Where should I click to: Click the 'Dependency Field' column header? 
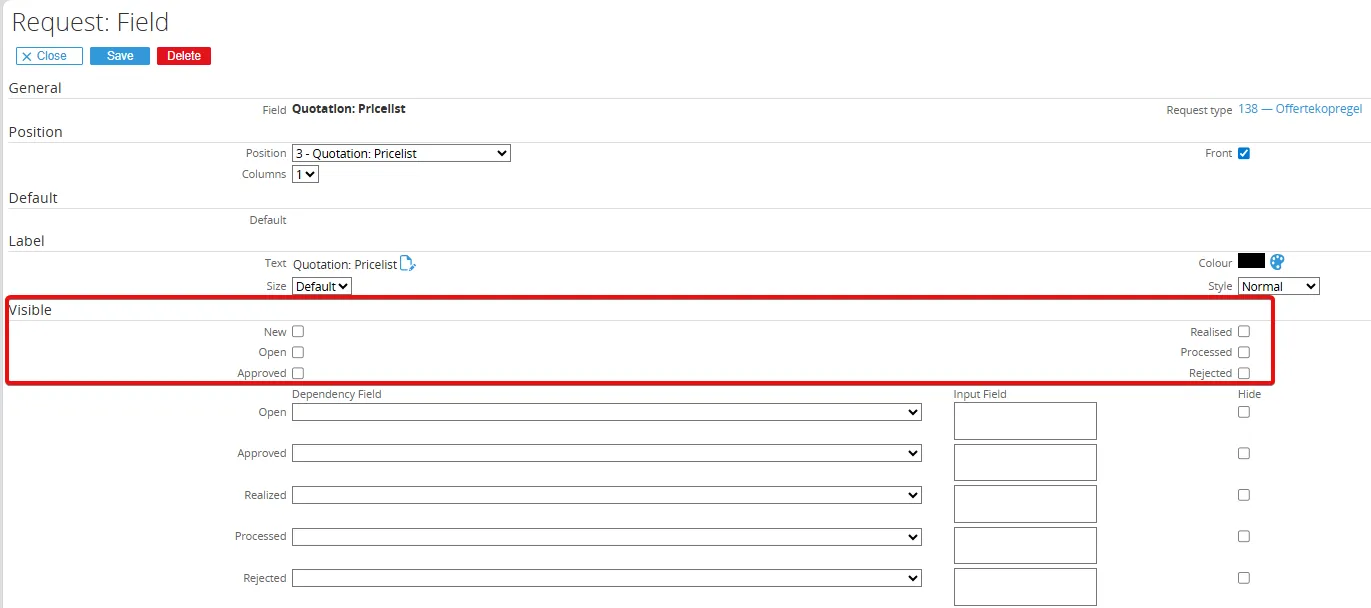point(337,394)
